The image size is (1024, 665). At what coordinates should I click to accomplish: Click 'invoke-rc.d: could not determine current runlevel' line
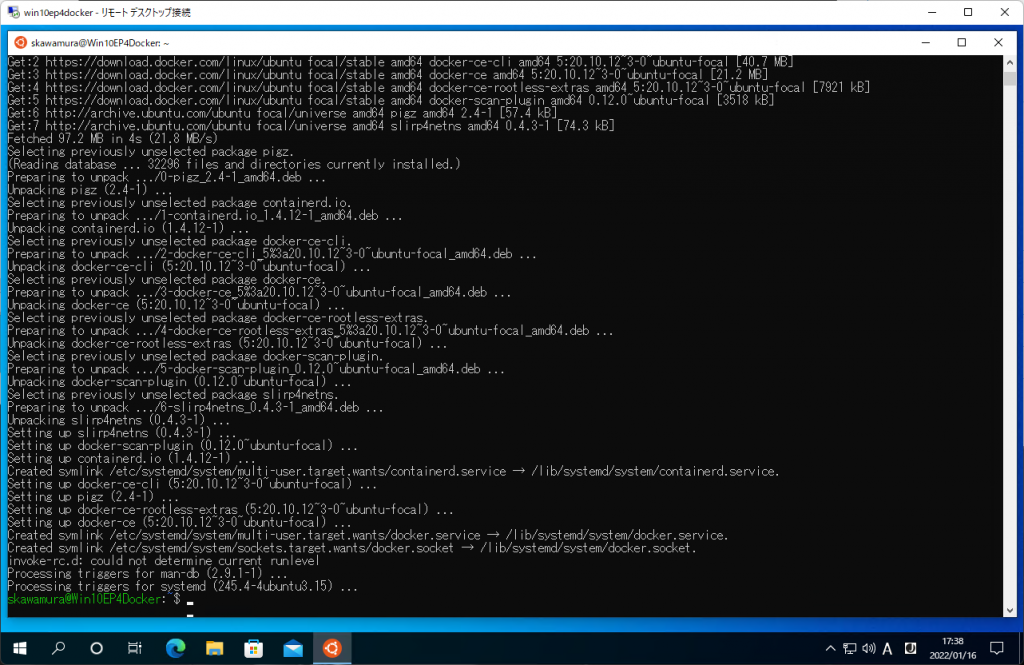(163, 560)
